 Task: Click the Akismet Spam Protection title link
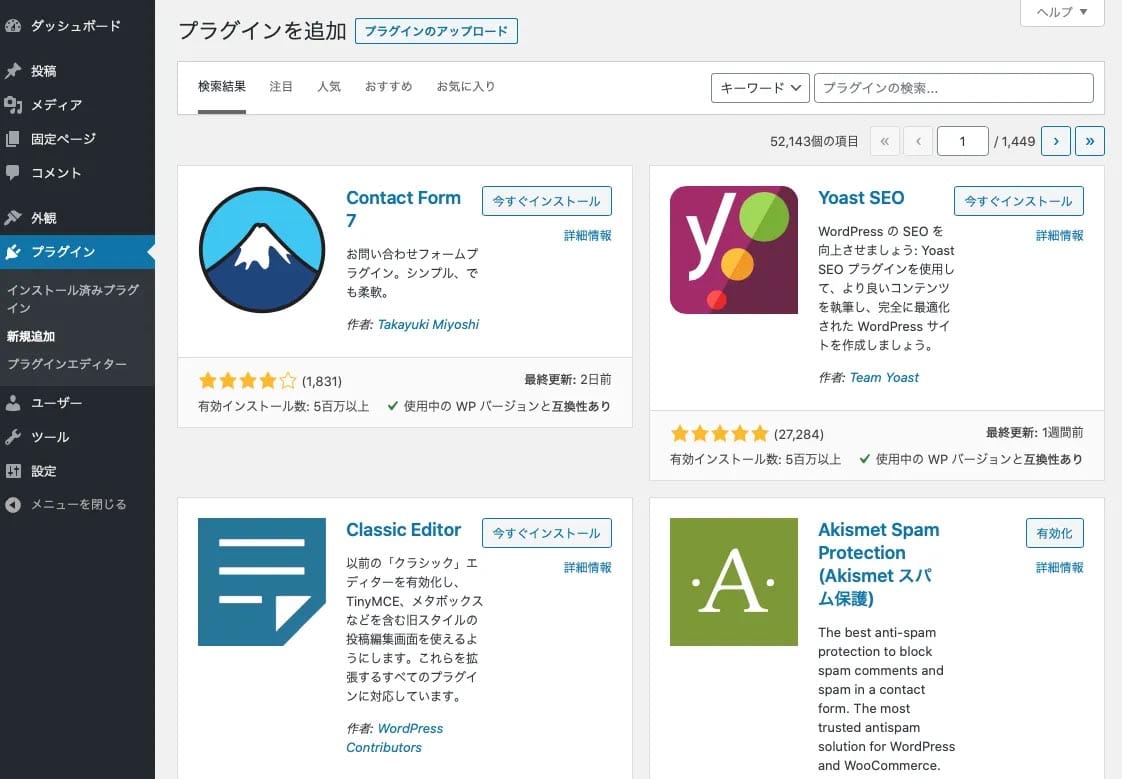[879, 564]
